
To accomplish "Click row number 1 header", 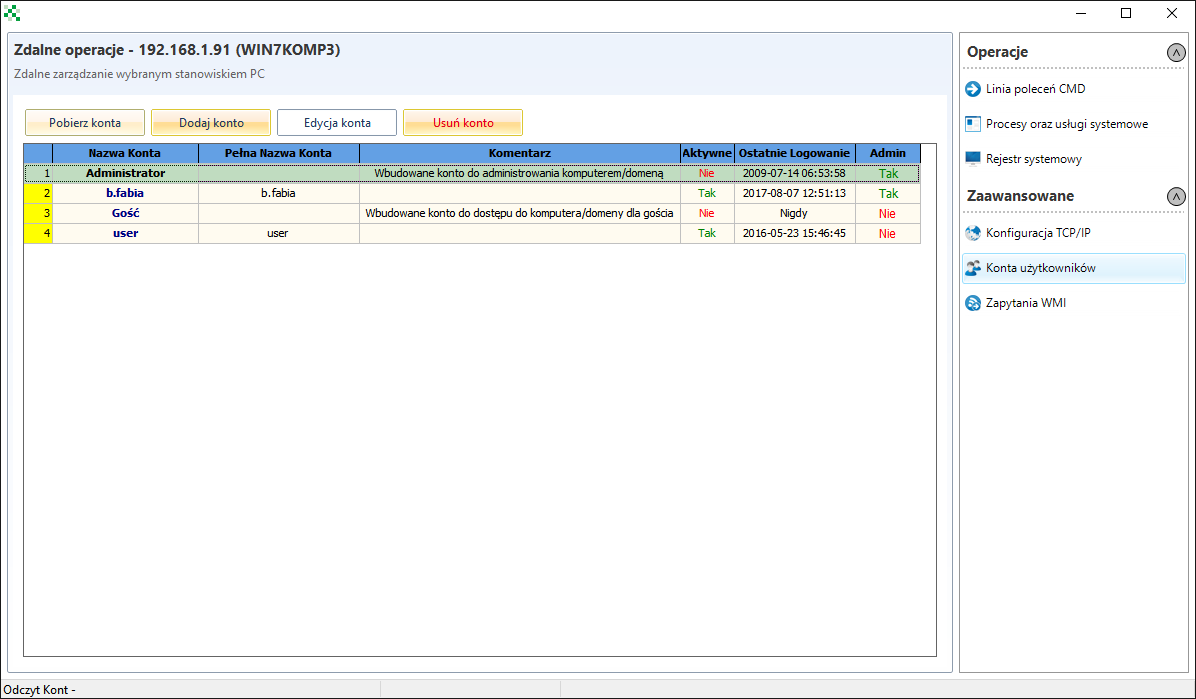I will coord(38,173).
